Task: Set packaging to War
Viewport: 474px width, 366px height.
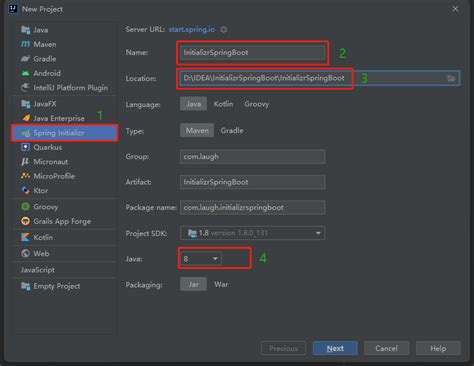Action: click(x=221, y=284)
